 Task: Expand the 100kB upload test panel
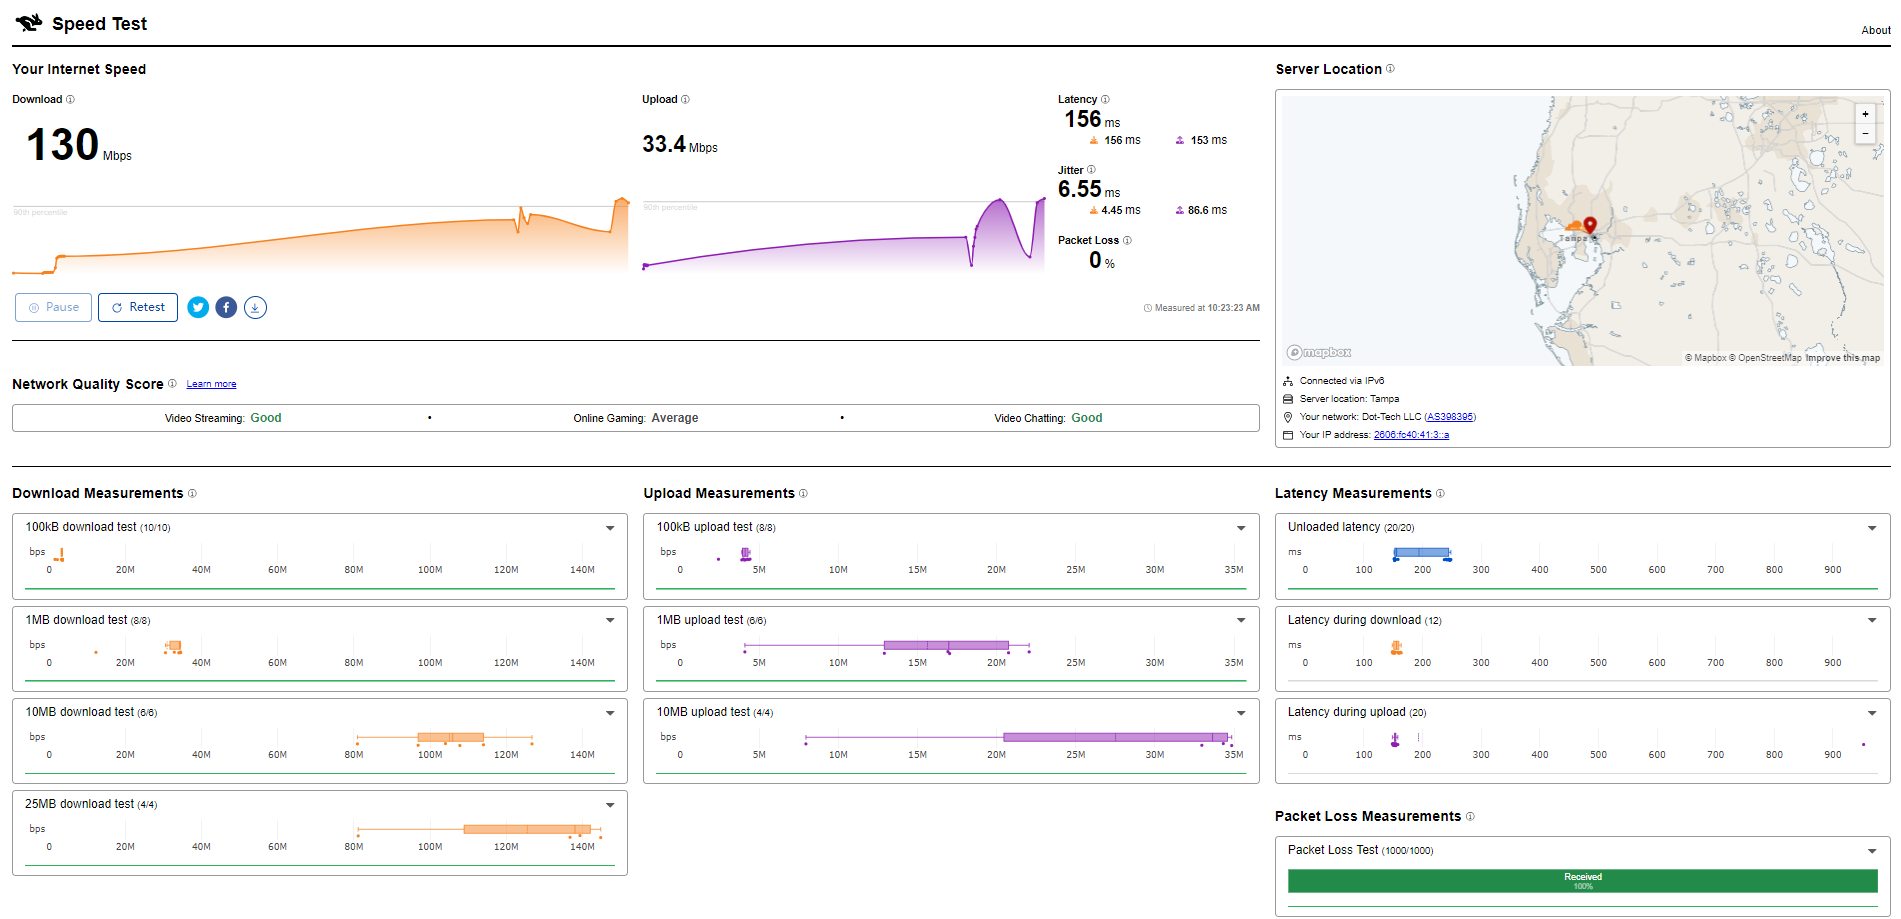pyautogui.click(x=1241, y=528)
